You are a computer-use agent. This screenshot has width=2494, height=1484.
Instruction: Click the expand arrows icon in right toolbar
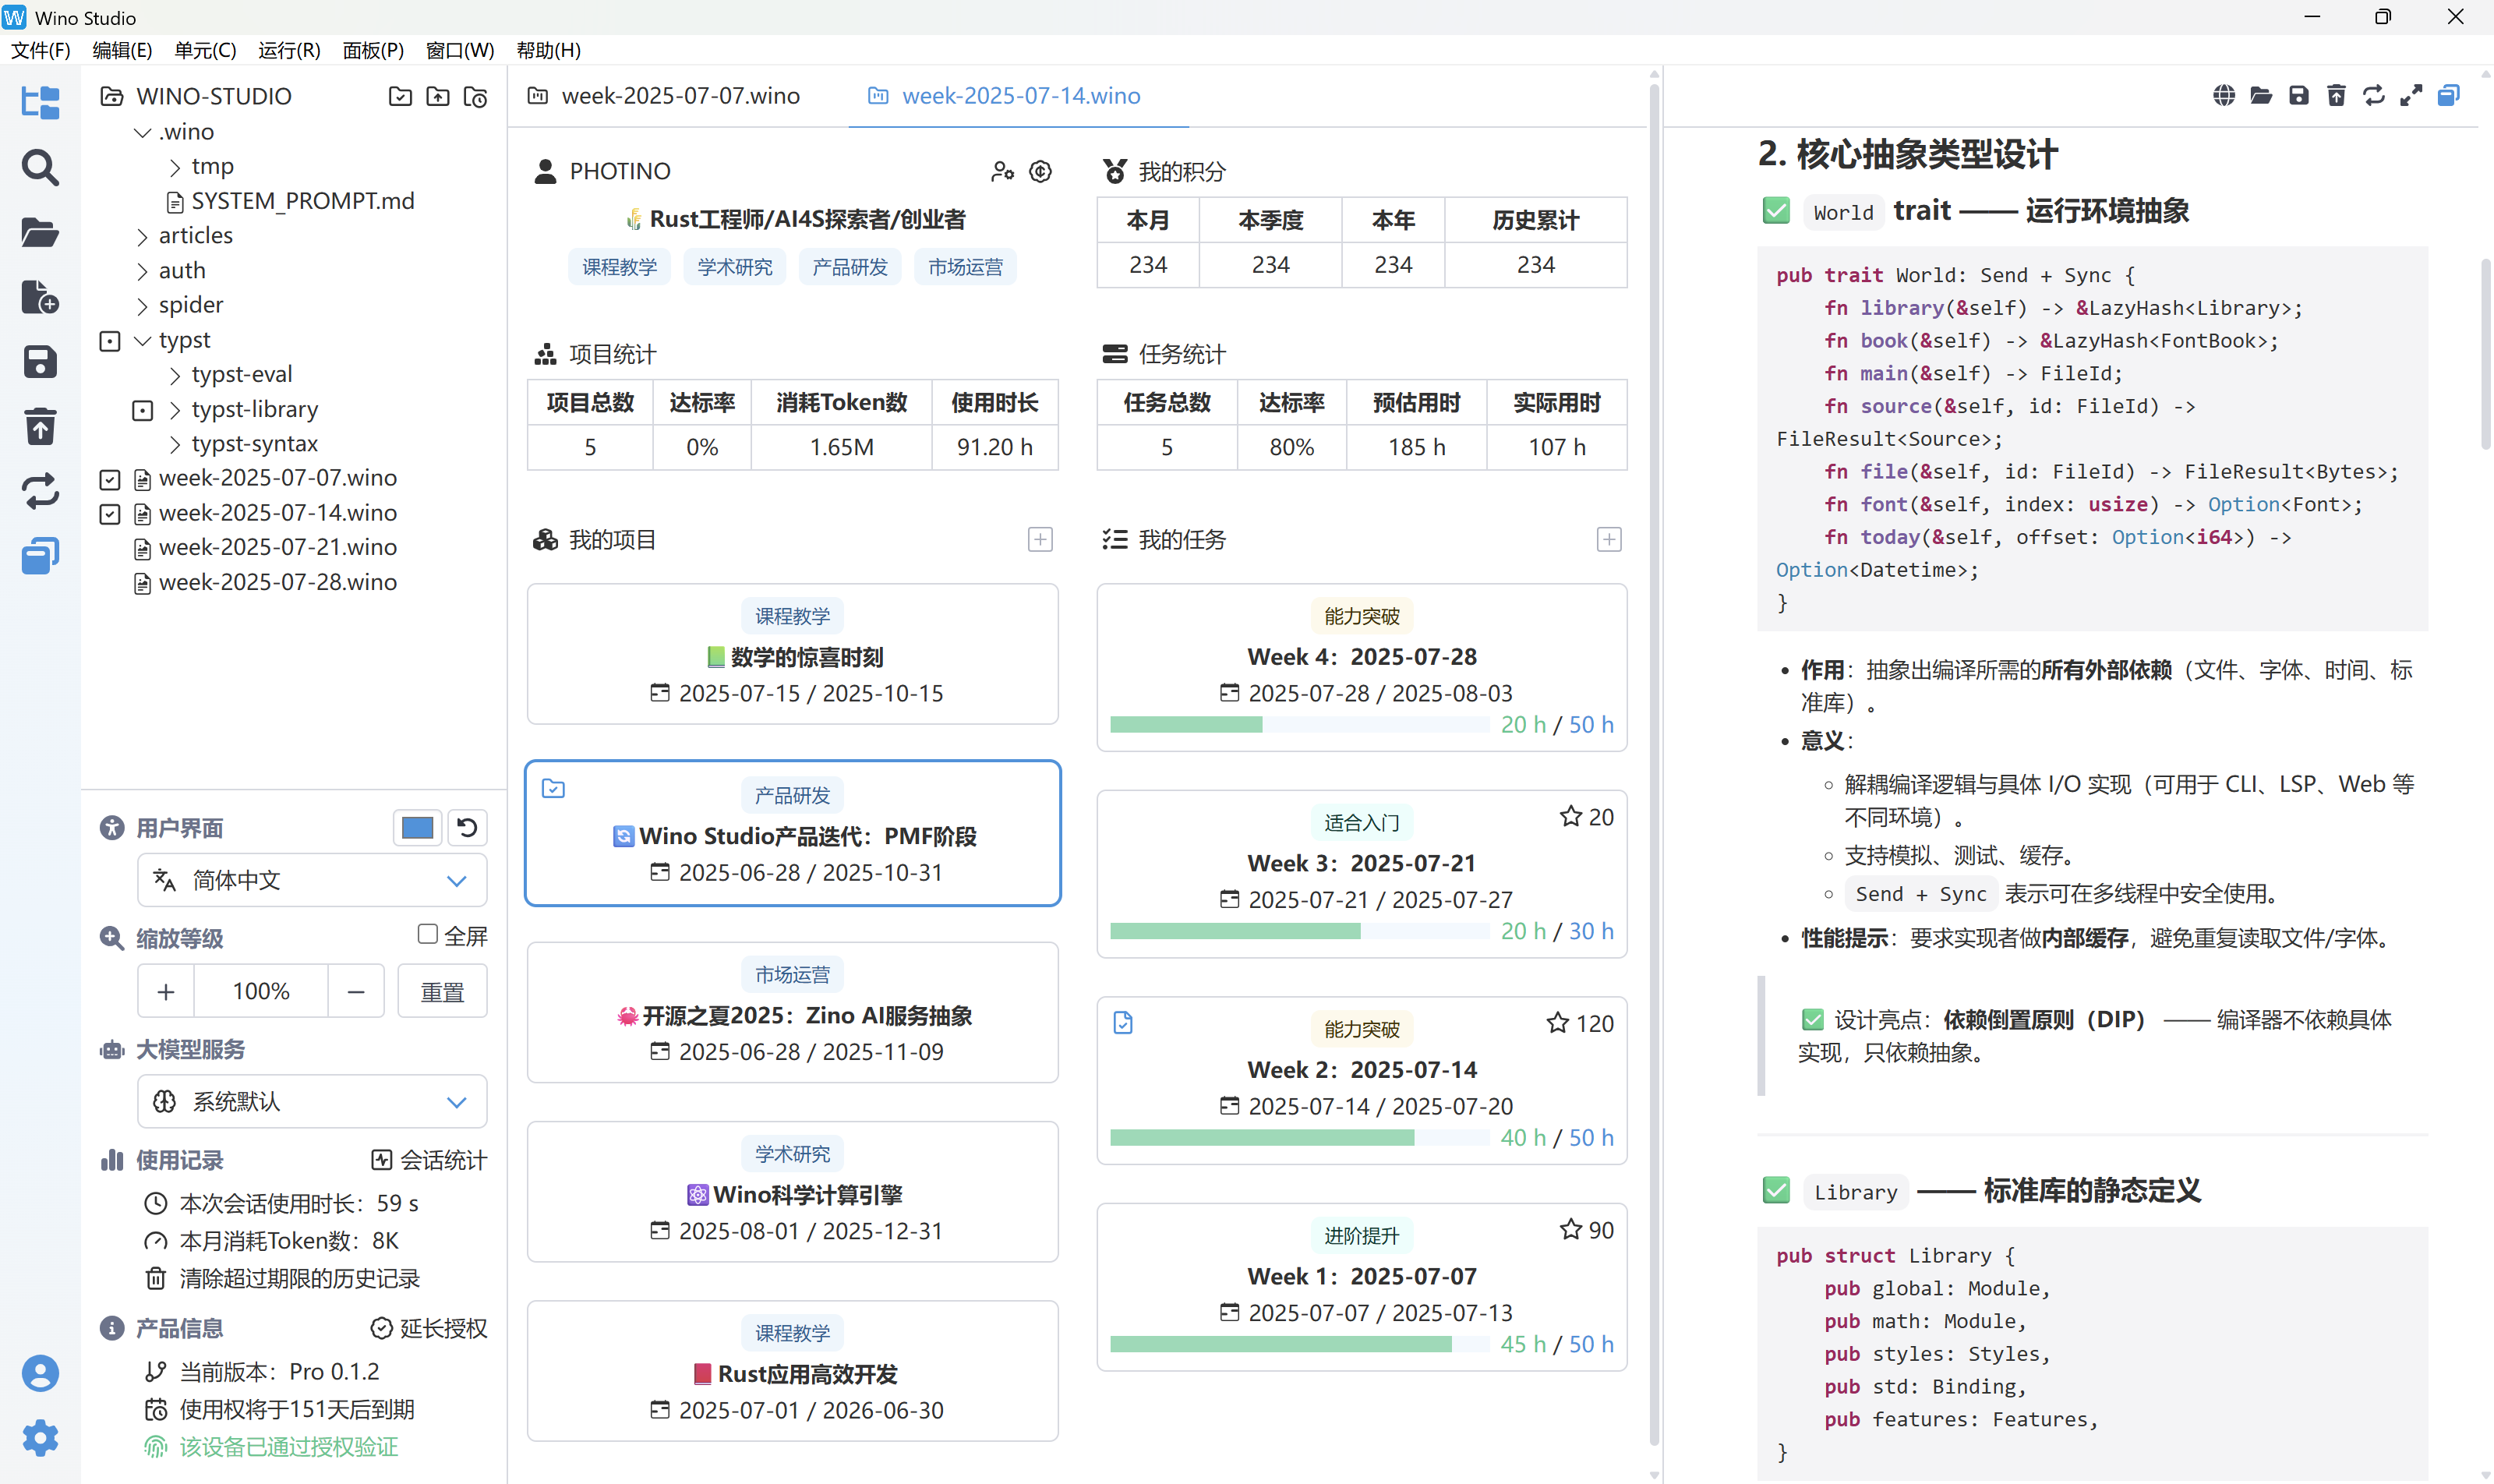(2411, 96)
